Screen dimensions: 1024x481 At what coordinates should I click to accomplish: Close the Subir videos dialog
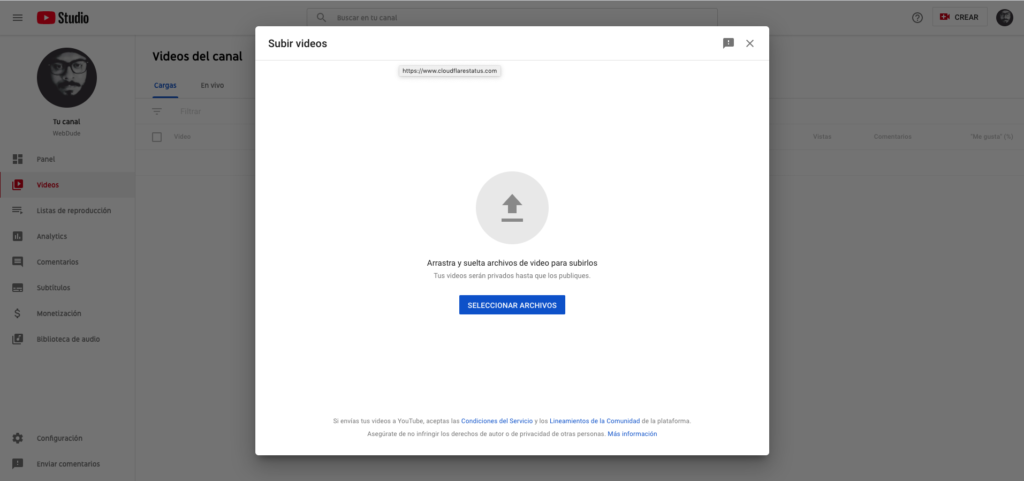750,43
